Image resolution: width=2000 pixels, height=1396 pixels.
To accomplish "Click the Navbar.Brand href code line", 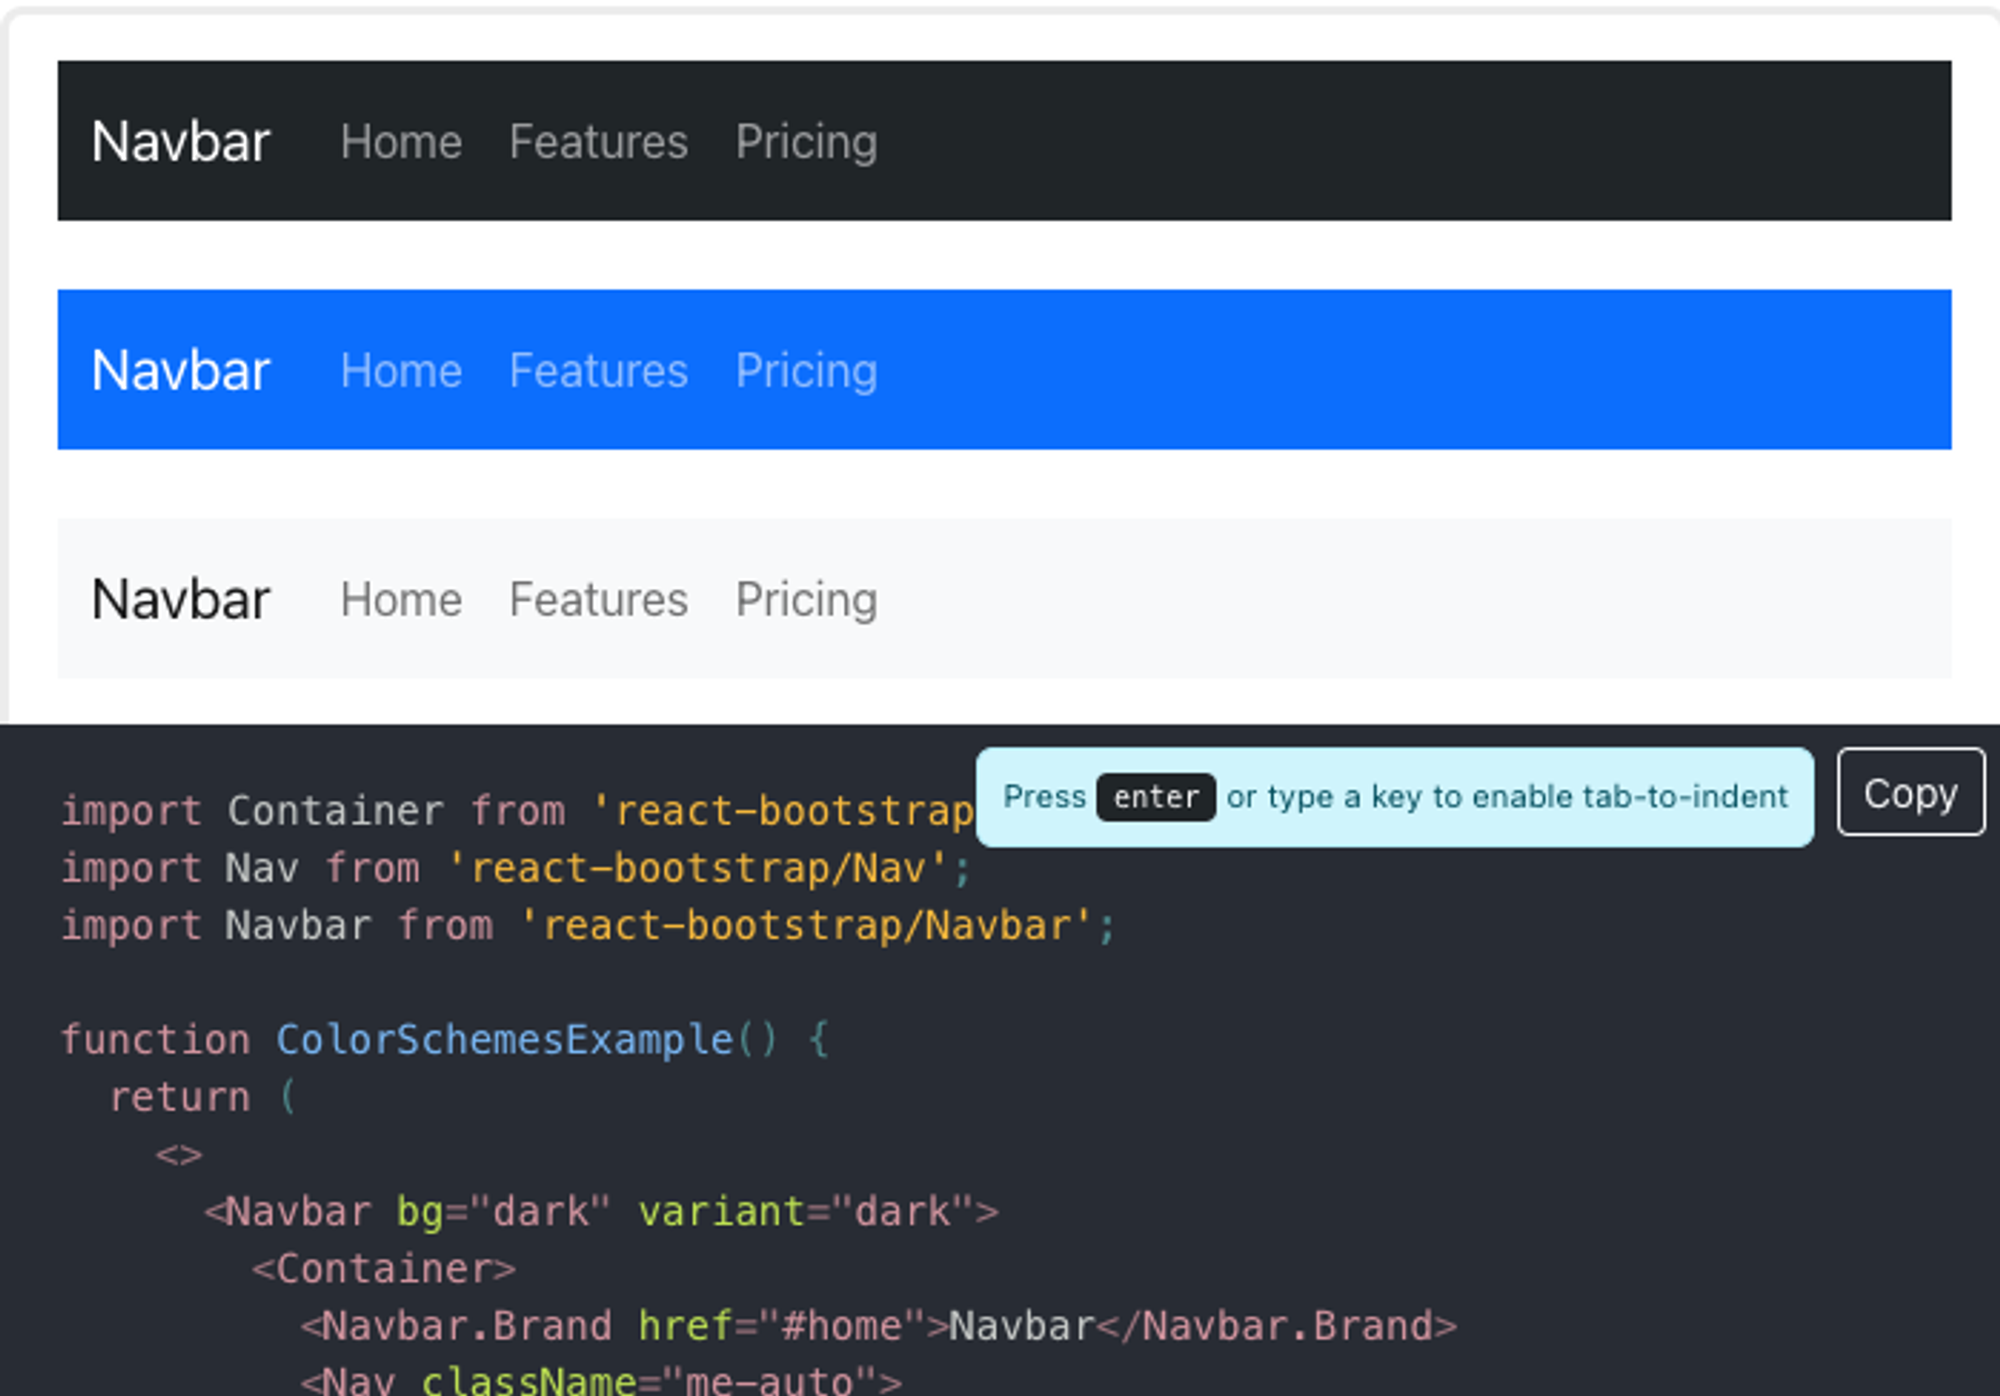I will pos(878,1327).
